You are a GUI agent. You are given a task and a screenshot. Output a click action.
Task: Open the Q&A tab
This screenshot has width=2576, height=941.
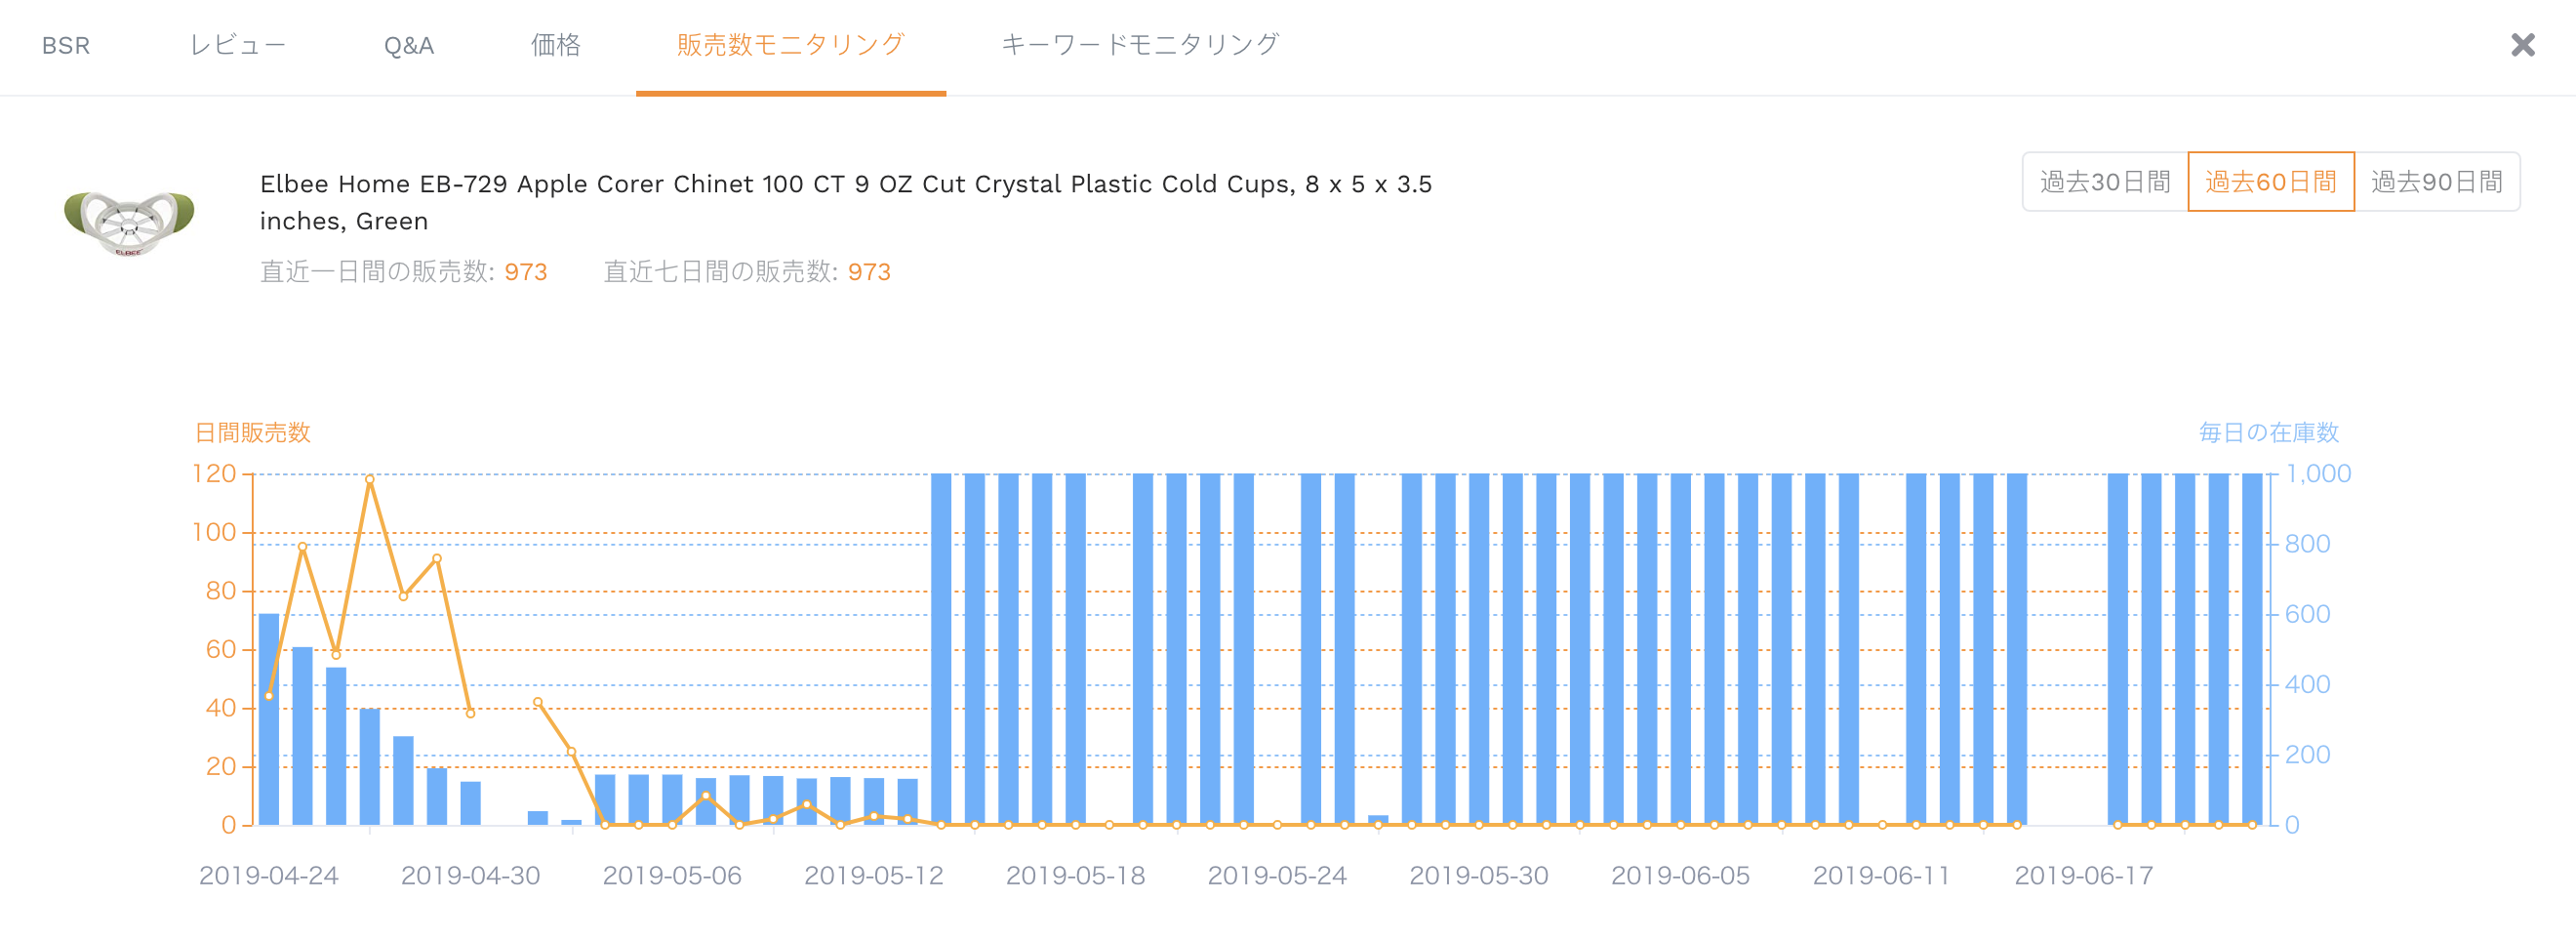(x=409, y=46)
